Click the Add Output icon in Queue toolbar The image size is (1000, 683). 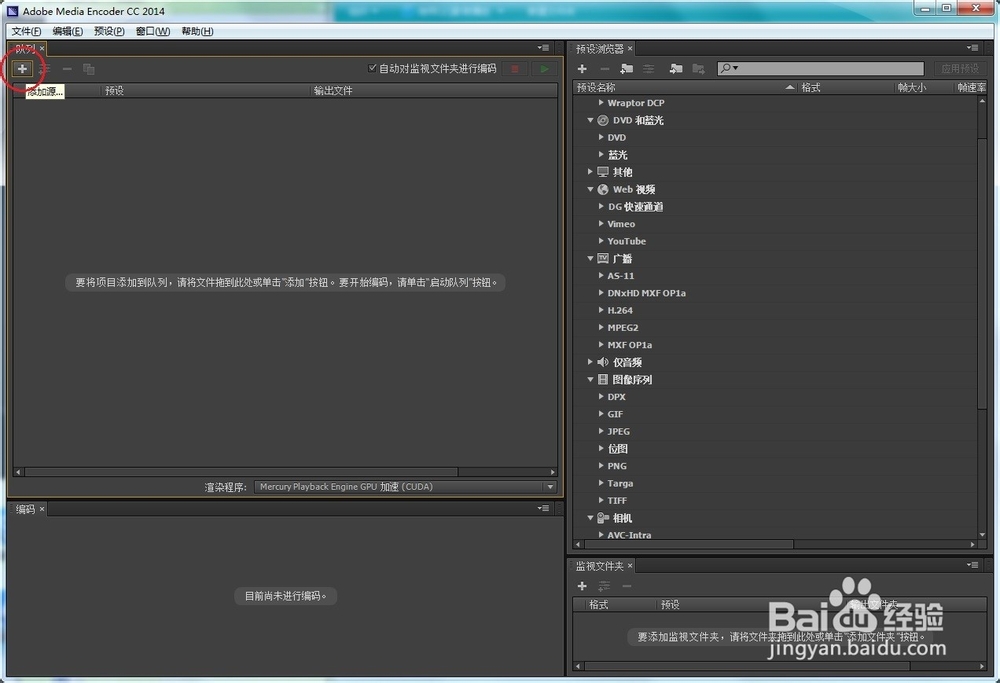(45, 69)
